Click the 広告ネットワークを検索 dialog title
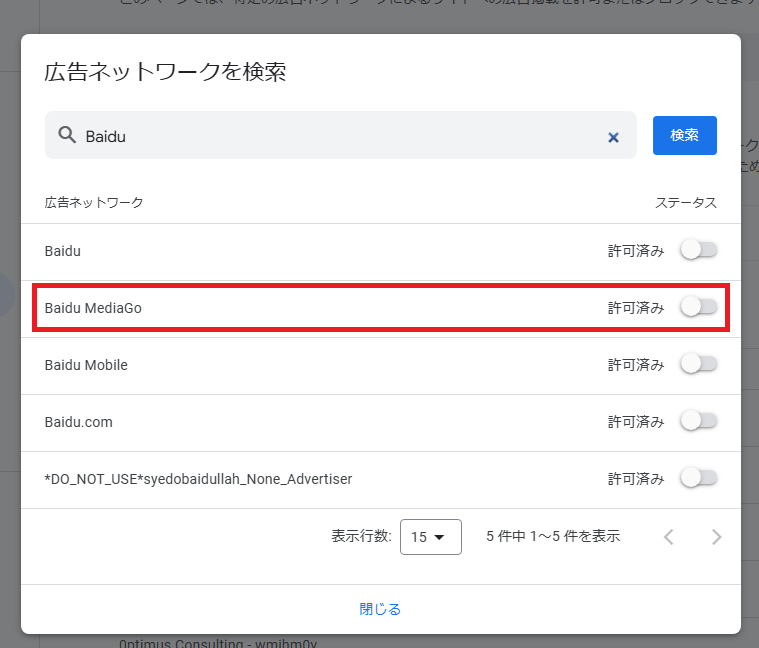The height and width of the screenshot is (648, 759). [165, 72]
